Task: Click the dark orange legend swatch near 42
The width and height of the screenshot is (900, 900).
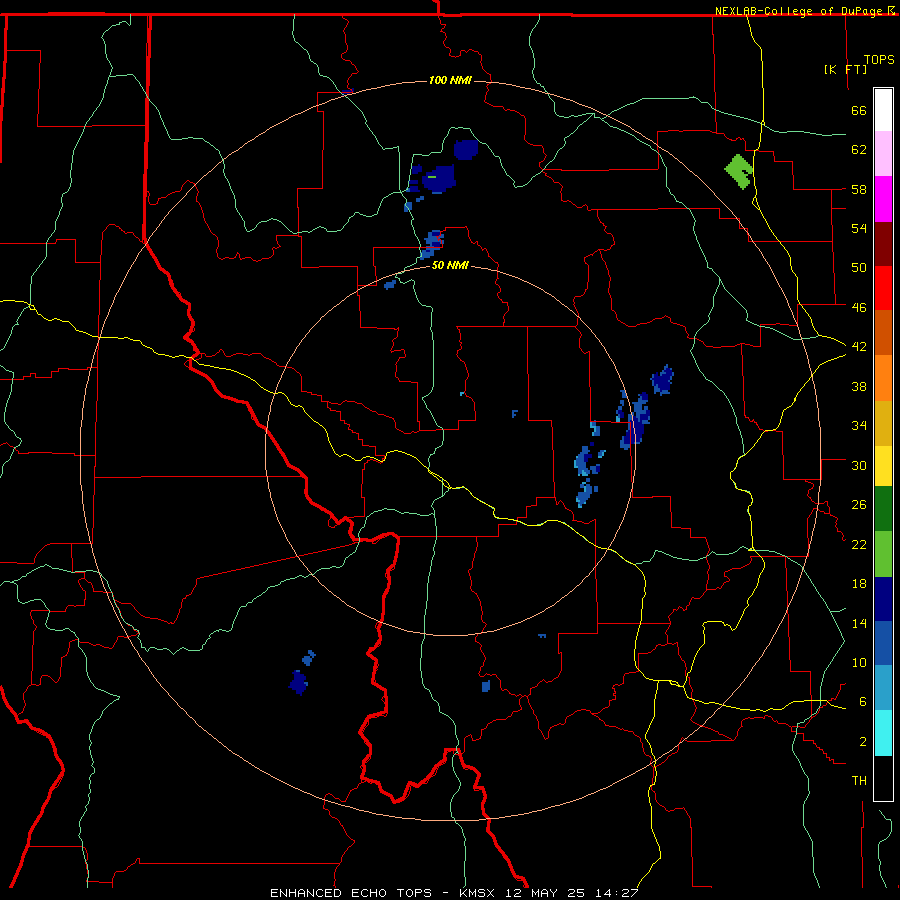Action: coord(883,333)
